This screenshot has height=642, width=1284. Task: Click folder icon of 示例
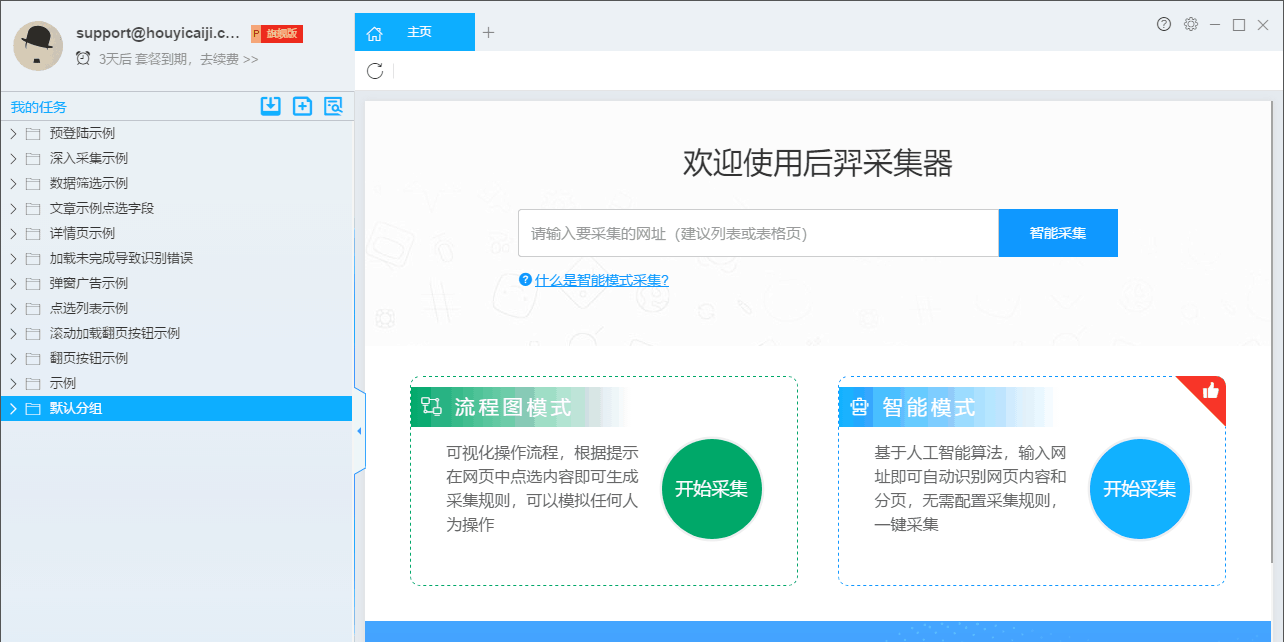point(33,383)
